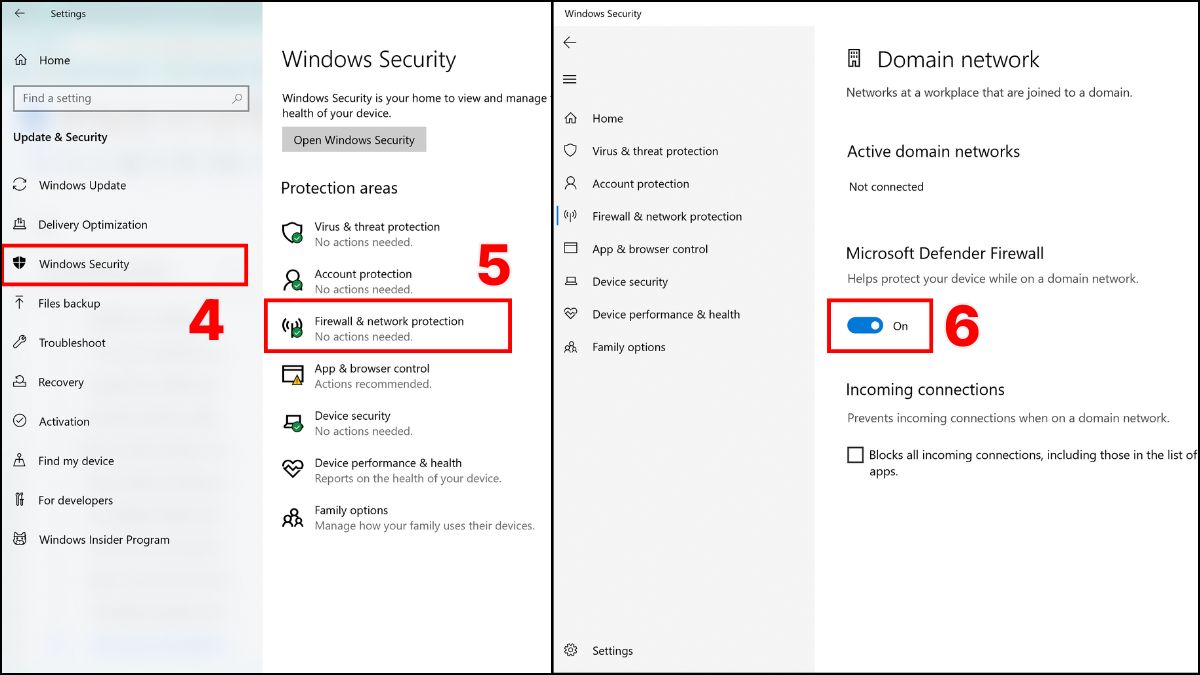Select Virus & threat protection in sidebar
This screenshot has width=1200, height=675.
pyautogui.click(x=655, y=151)
